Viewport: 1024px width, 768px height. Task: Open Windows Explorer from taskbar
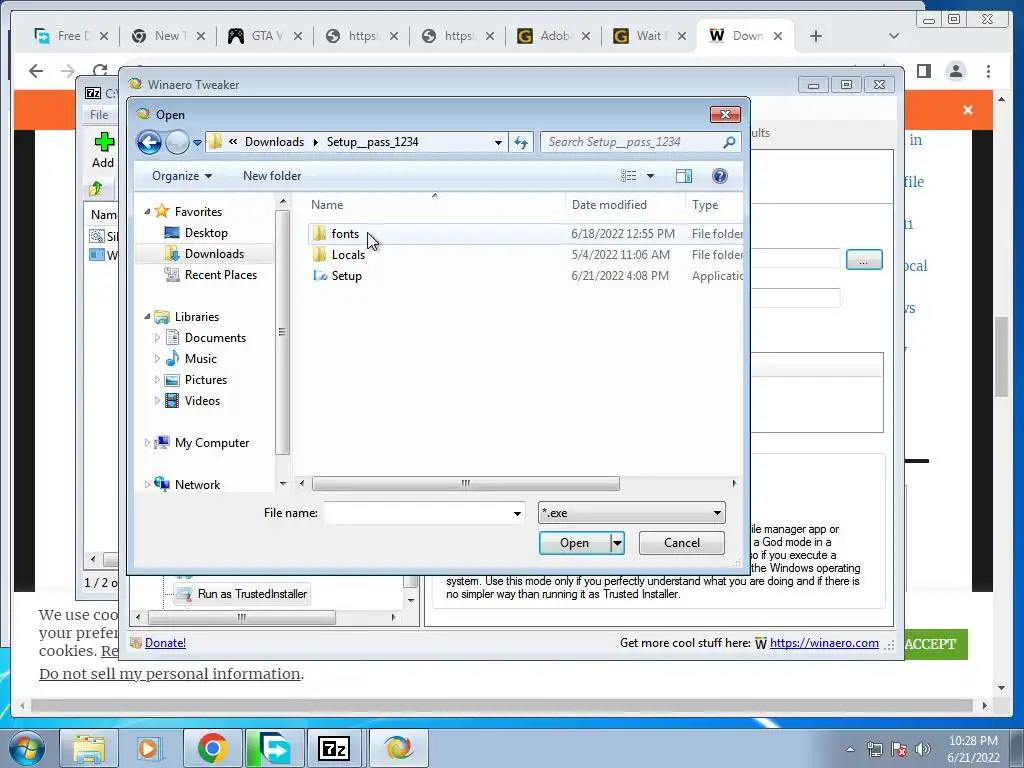(x=89, y=748)
